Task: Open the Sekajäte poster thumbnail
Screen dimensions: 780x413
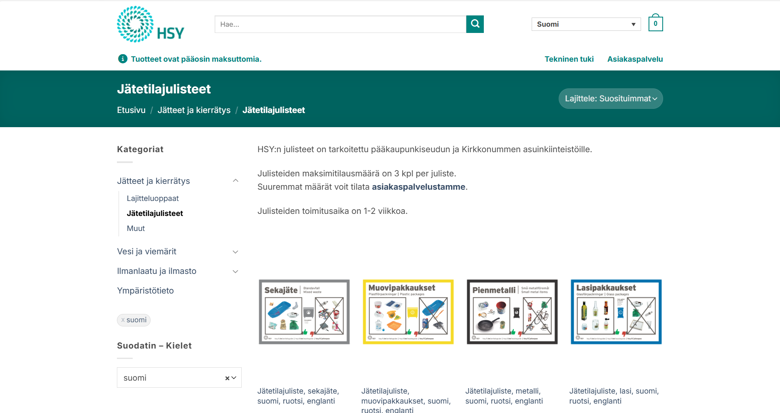Action: pyautogui.click(x=304, y=311)
